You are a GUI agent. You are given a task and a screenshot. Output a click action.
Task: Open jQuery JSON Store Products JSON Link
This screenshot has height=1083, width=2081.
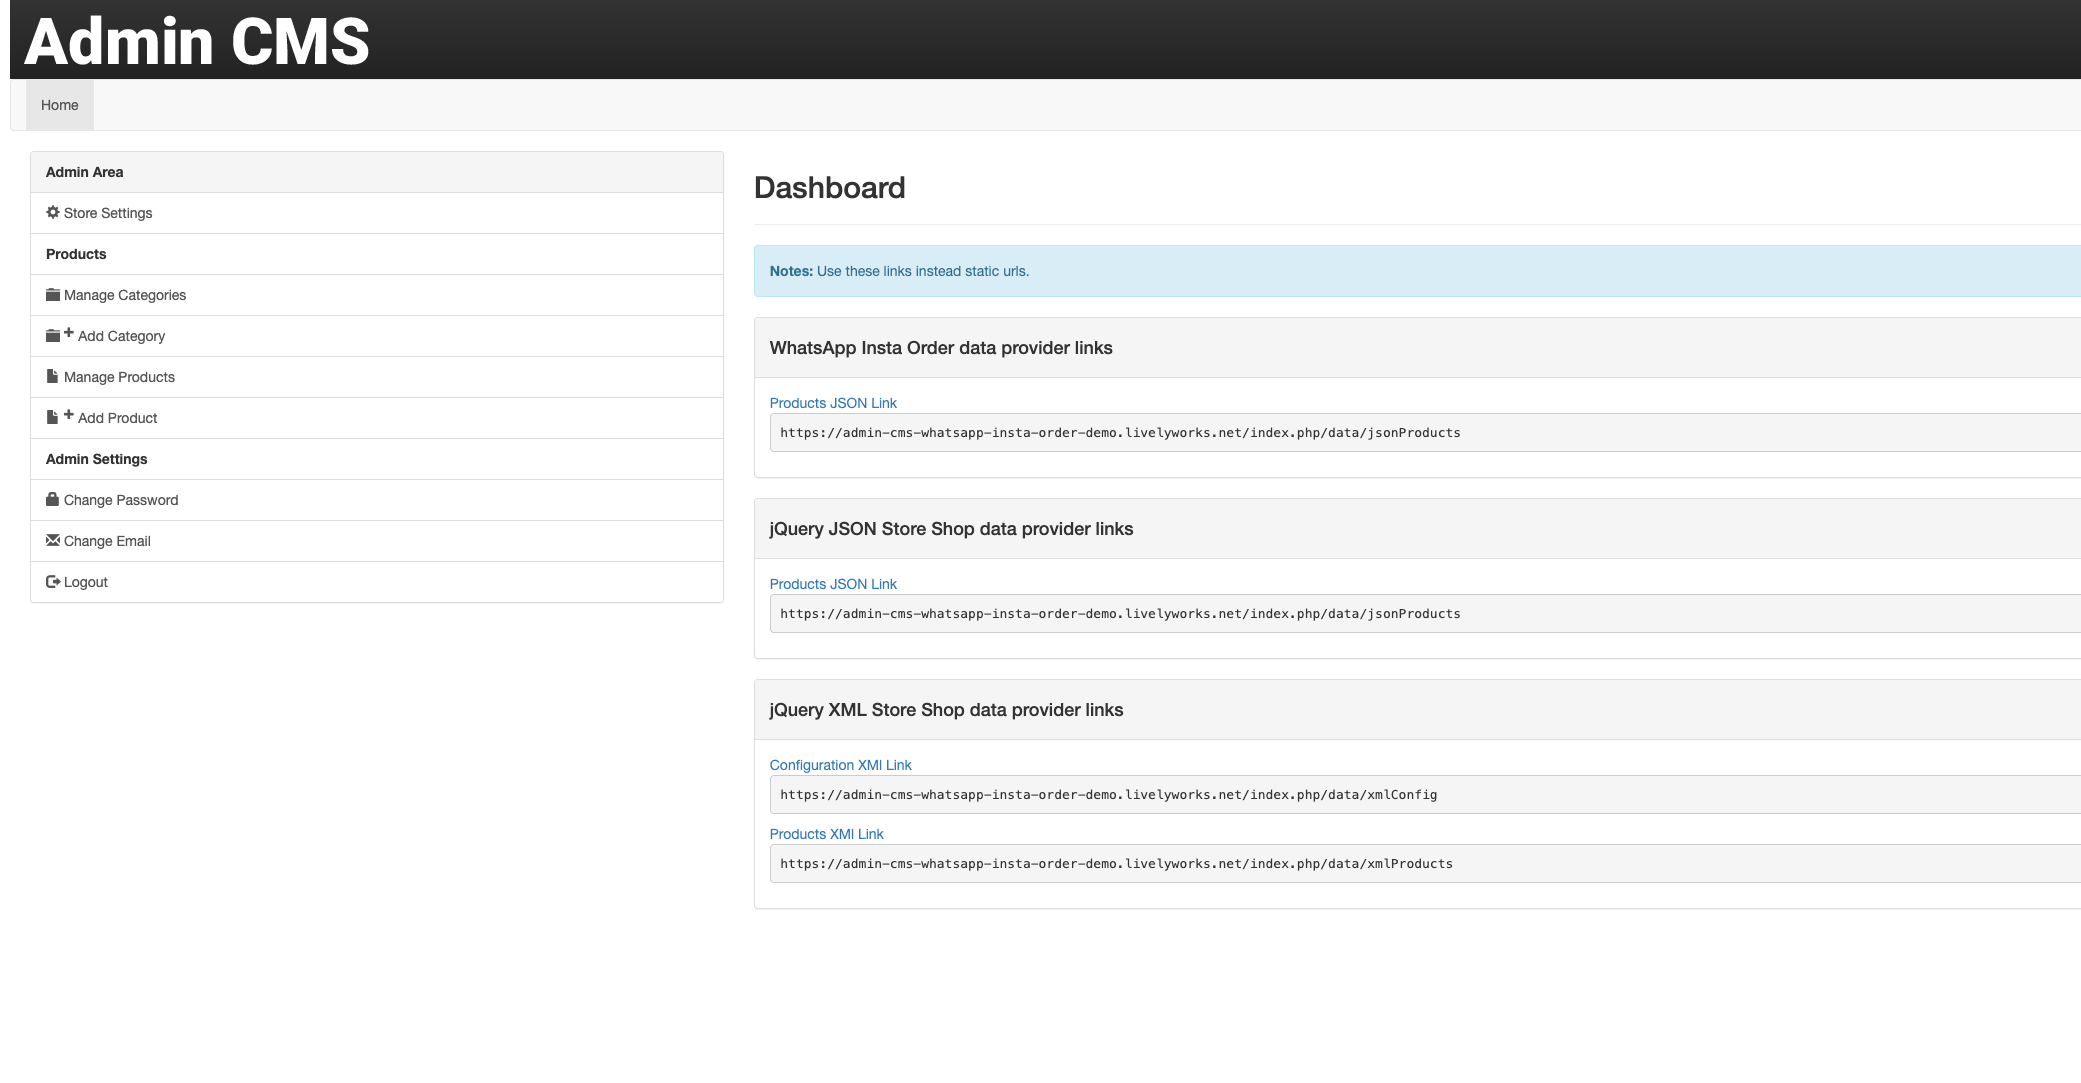pos(833,584)
